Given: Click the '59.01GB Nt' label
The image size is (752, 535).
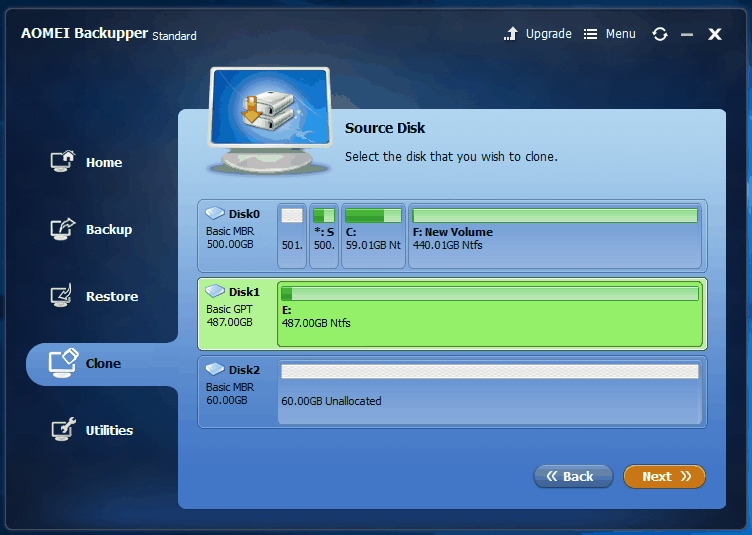Looking at the screenshot, I should [373, 245].
